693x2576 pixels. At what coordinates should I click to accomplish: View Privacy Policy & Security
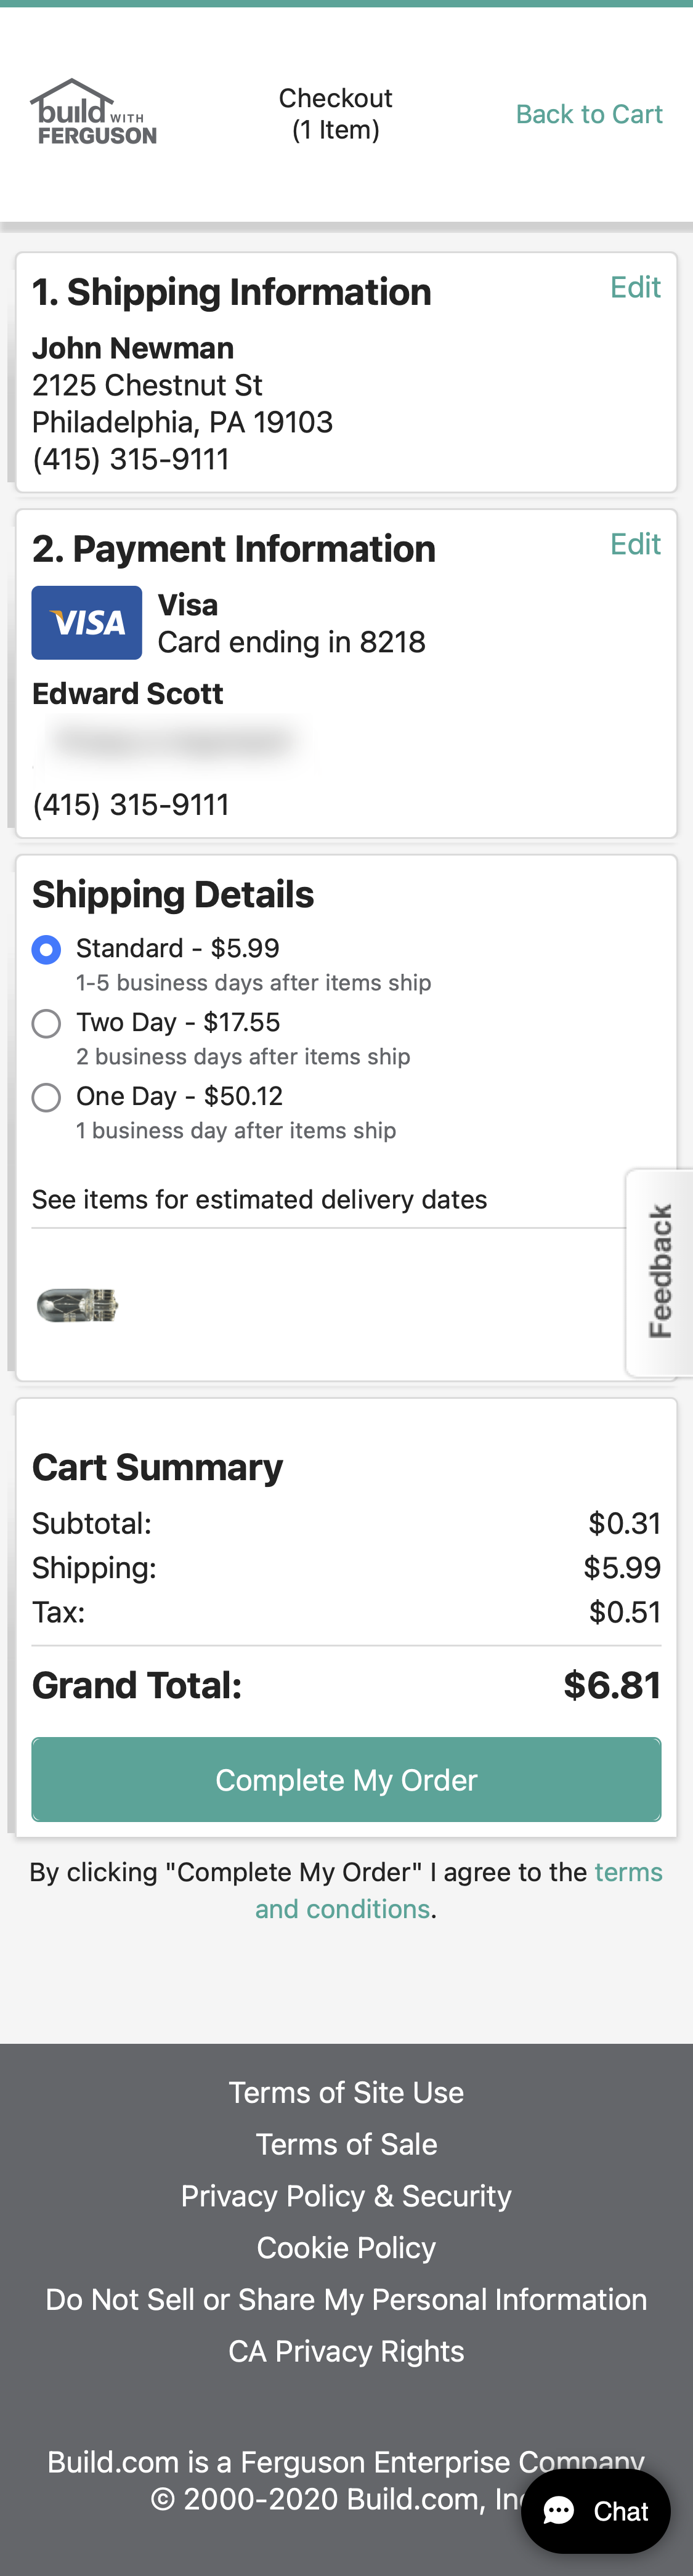point(346,2196)
